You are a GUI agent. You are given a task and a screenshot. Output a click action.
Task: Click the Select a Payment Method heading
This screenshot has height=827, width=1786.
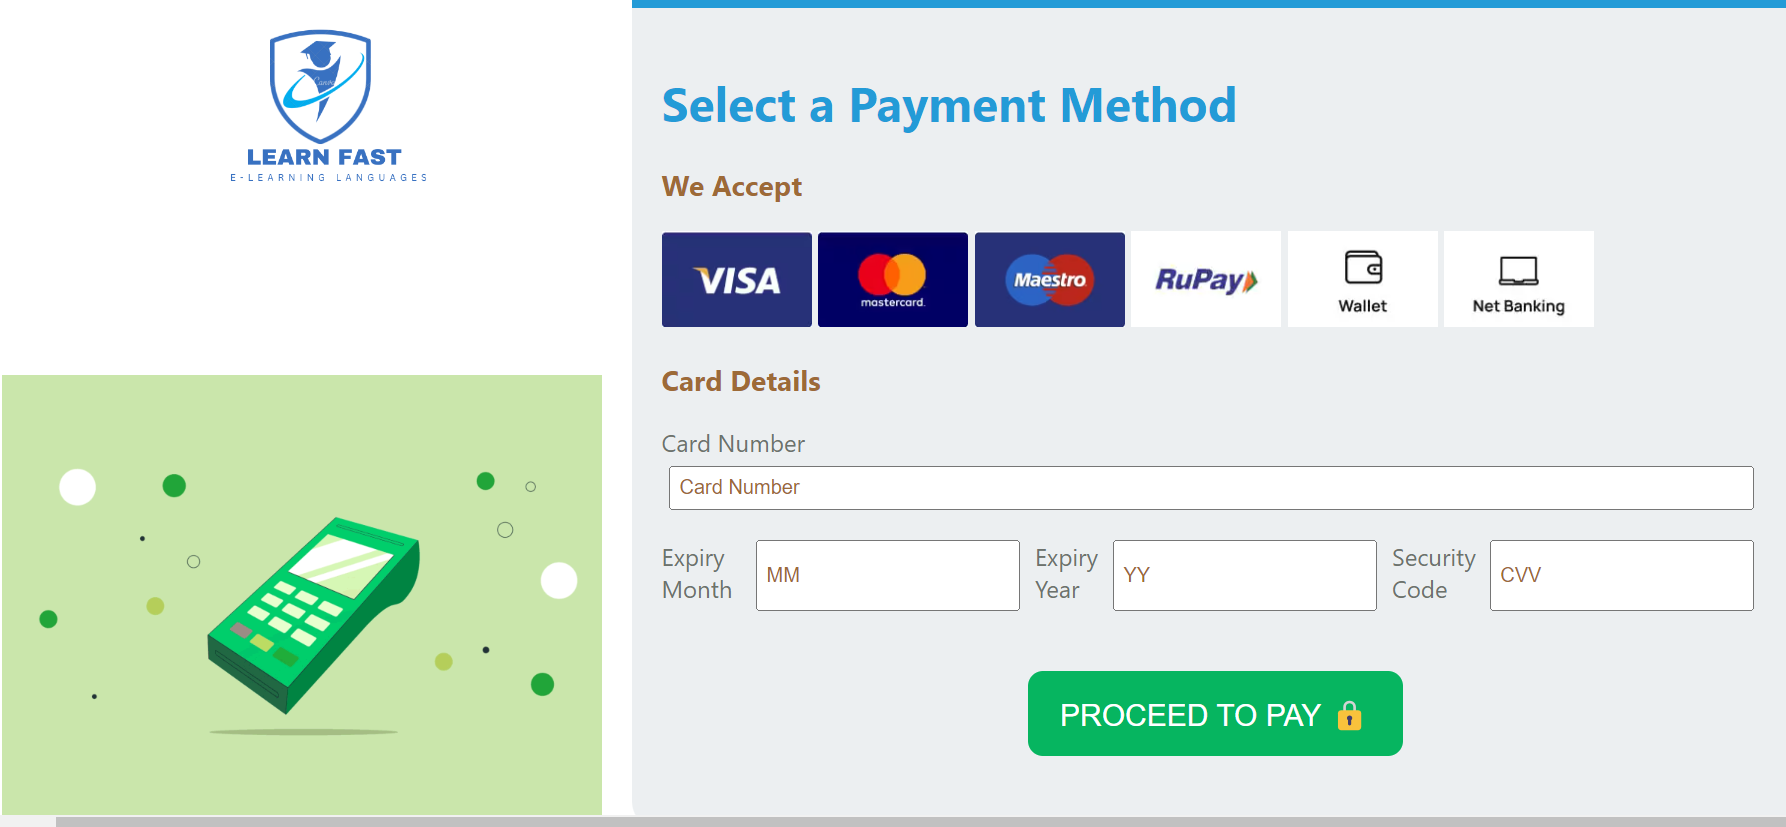point(948,106)
